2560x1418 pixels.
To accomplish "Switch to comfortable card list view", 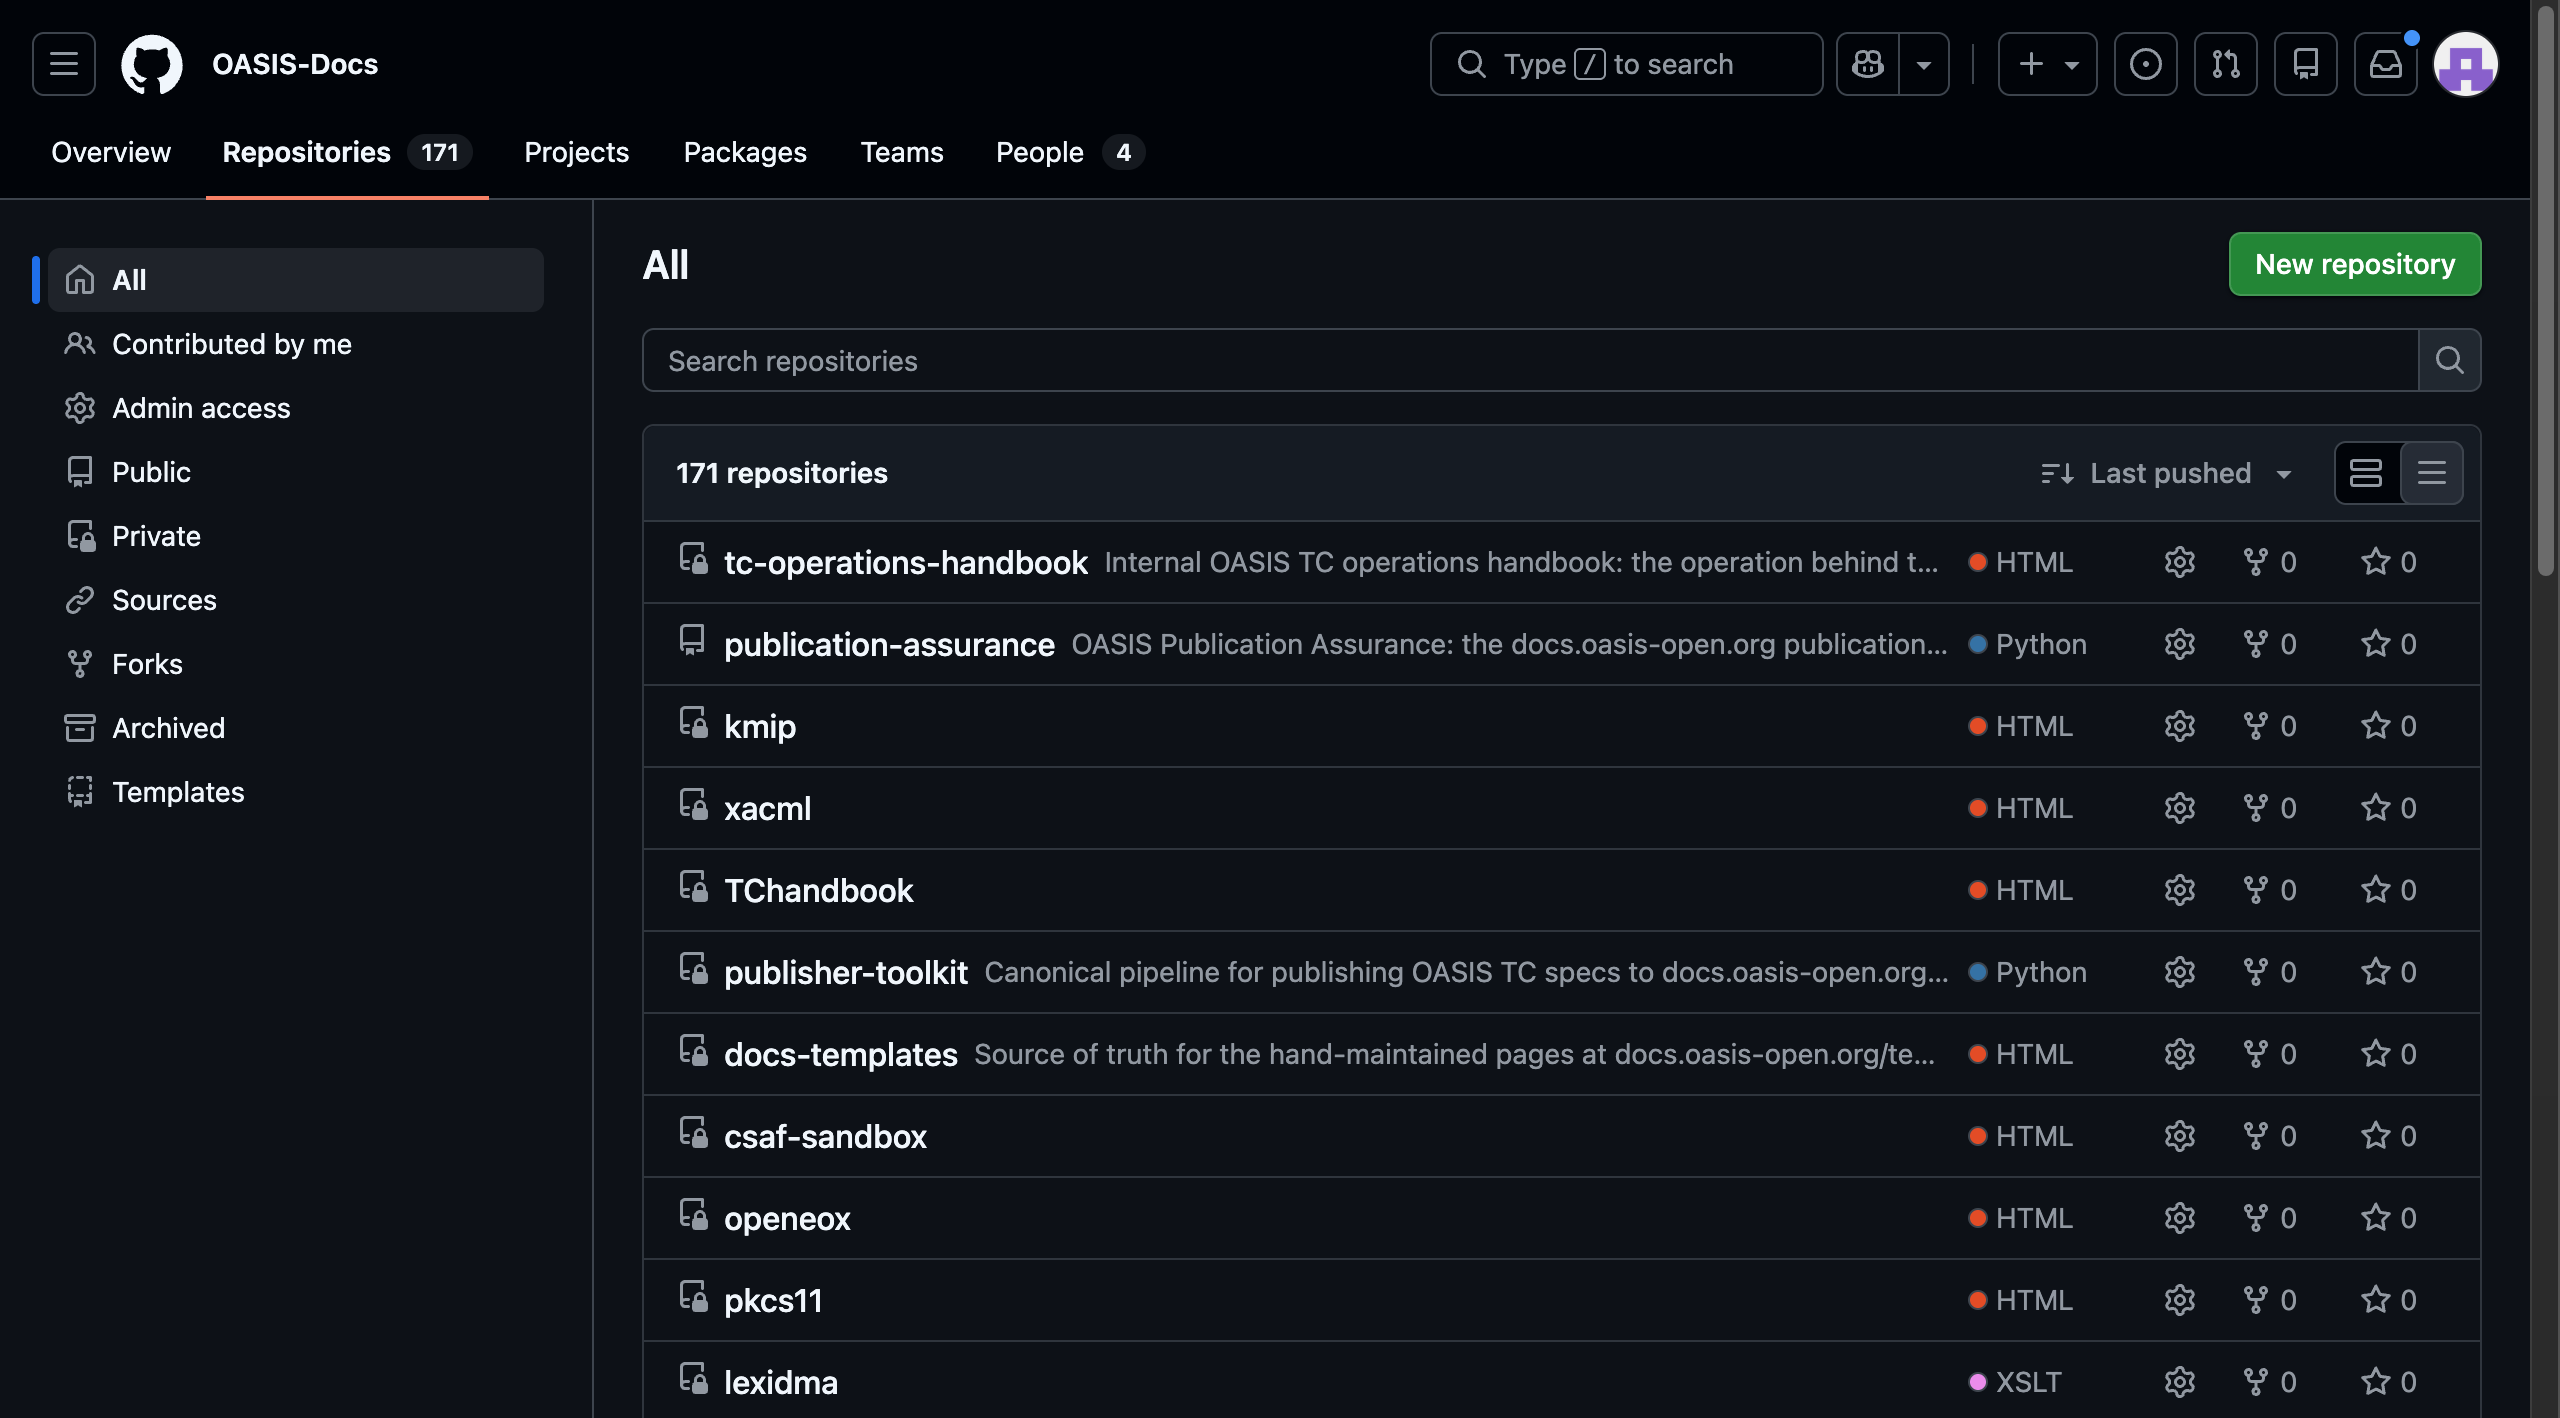I will pos(2367,473).
